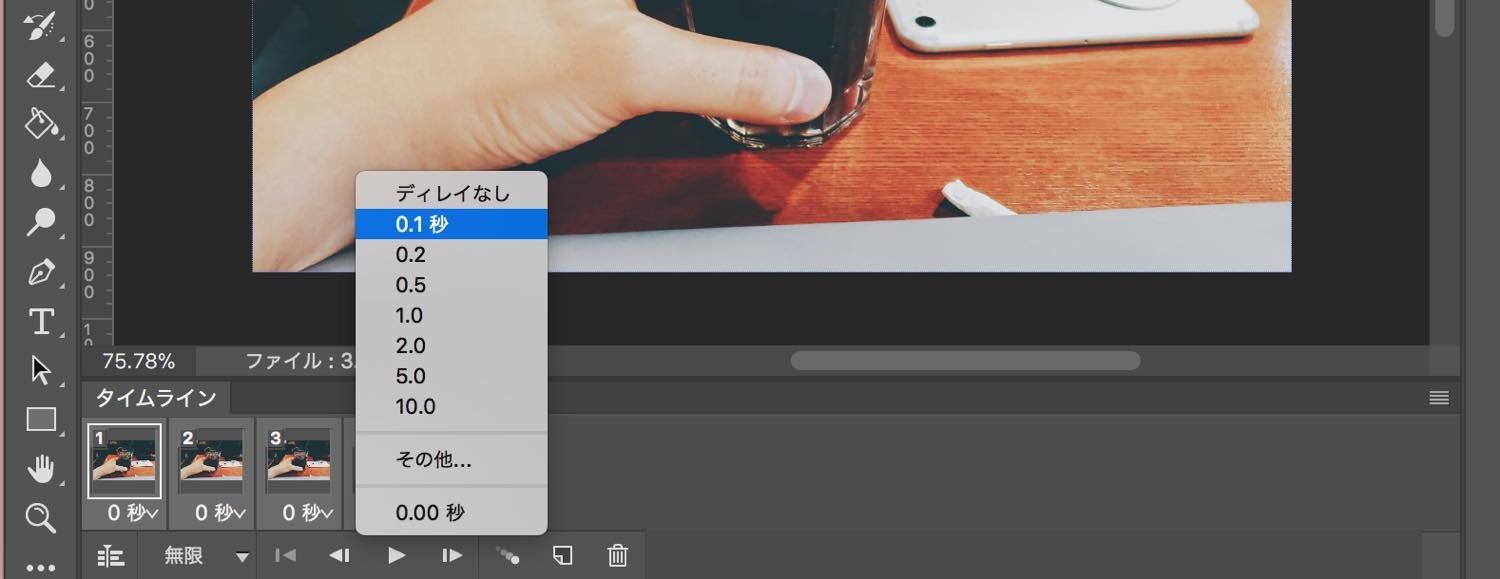
Task: Go to the first frame
Action: (x=285, y=556)
